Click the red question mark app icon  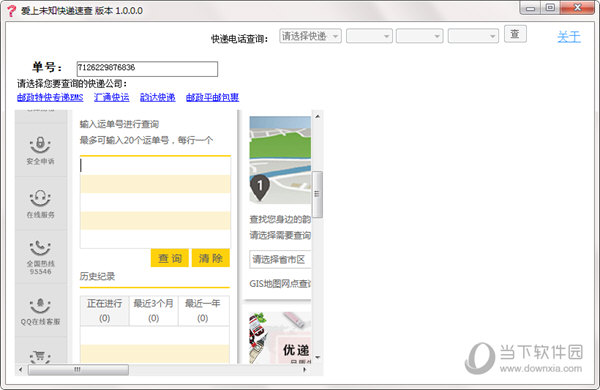(11, 10)
